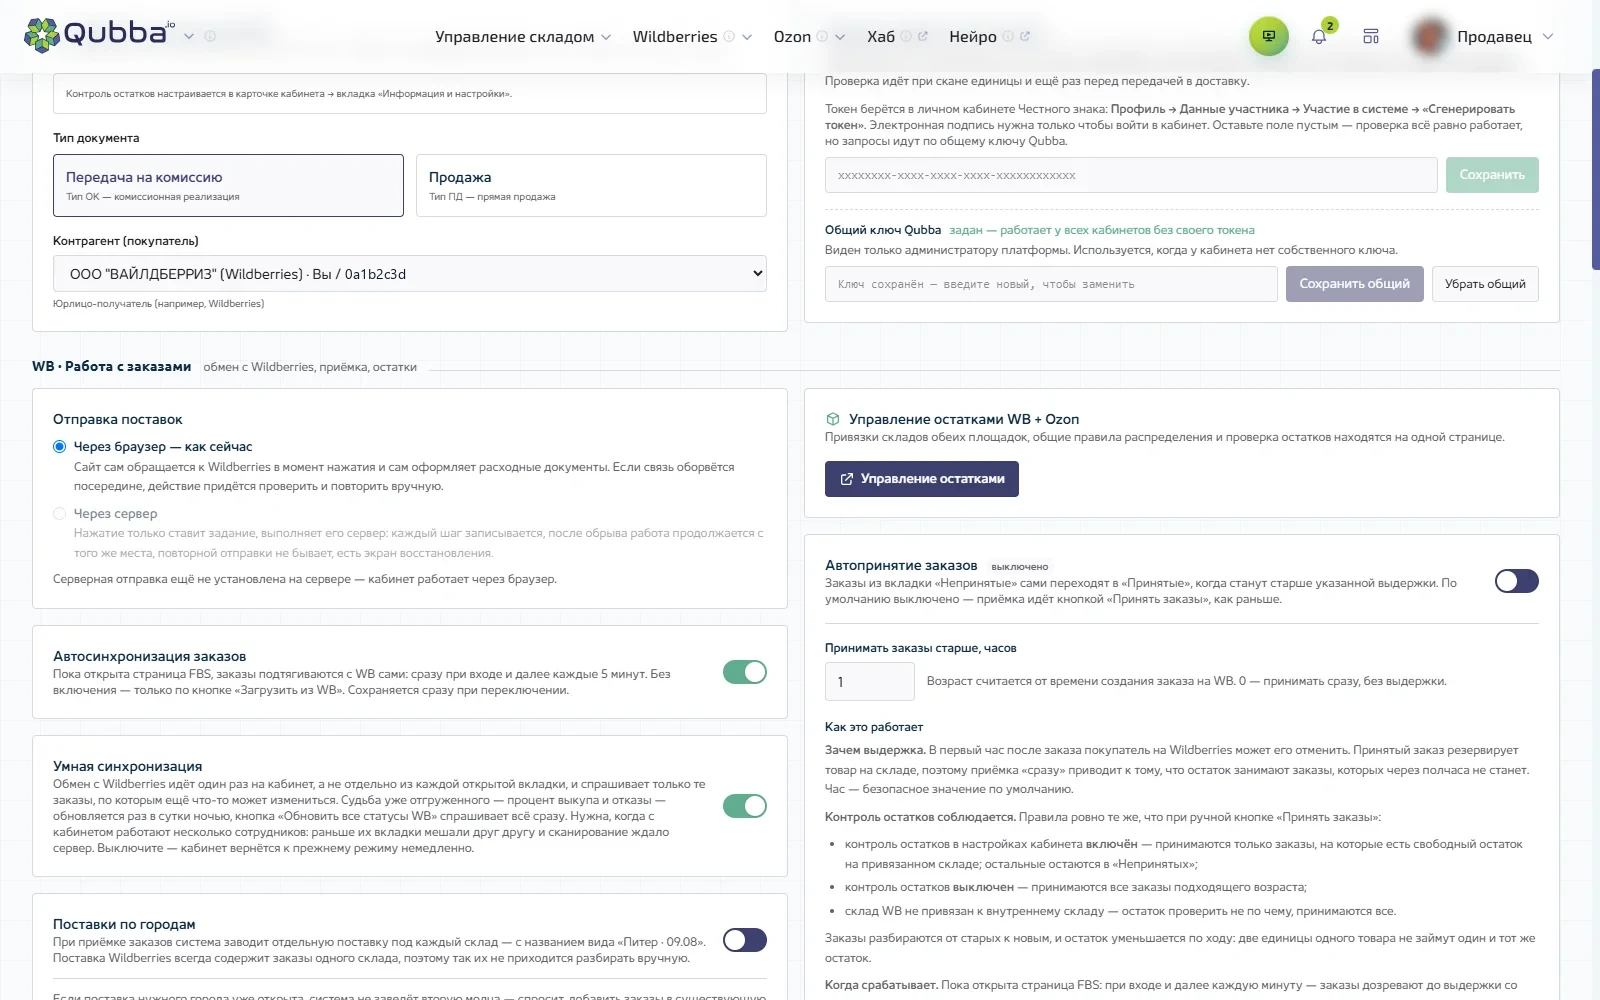Turn on Автопринятие заказов switch
The image size is (1600, 1000).
(1516, 581)
